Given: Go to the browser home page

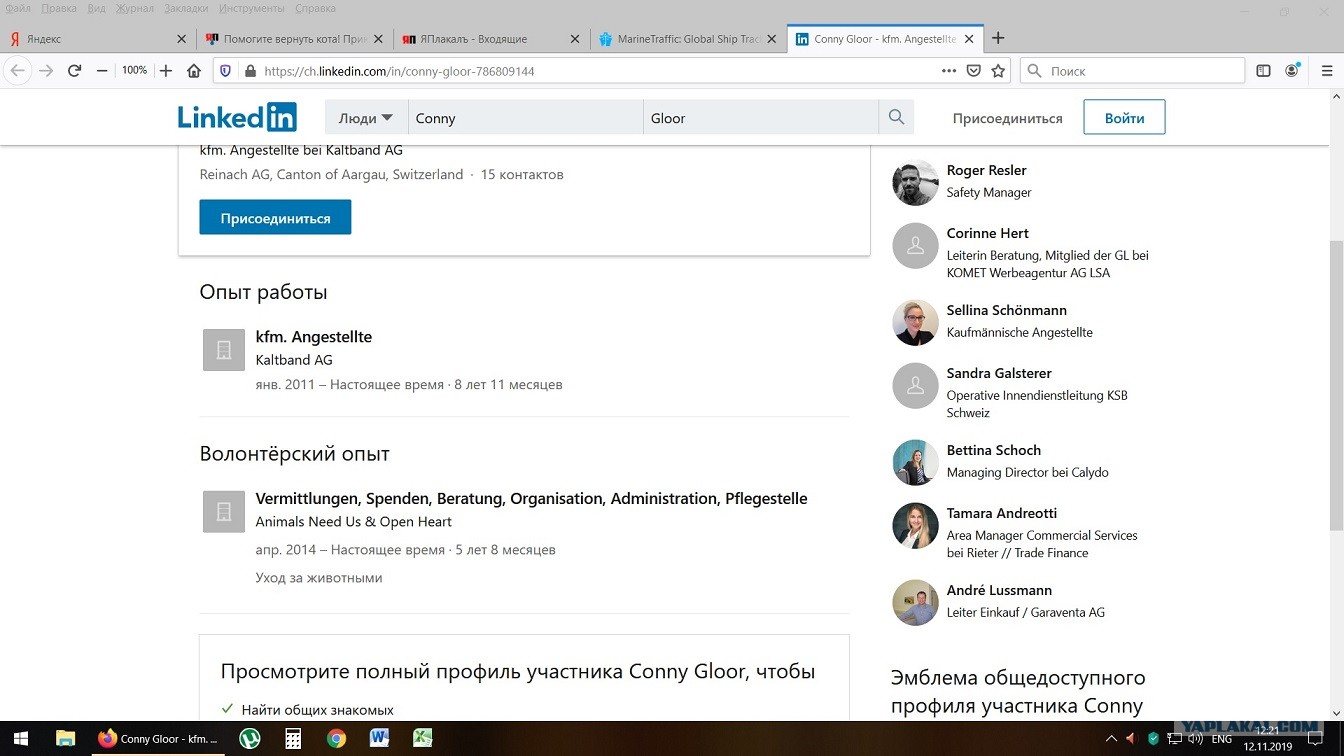Looking at the screenshot, I should [194, 71].
